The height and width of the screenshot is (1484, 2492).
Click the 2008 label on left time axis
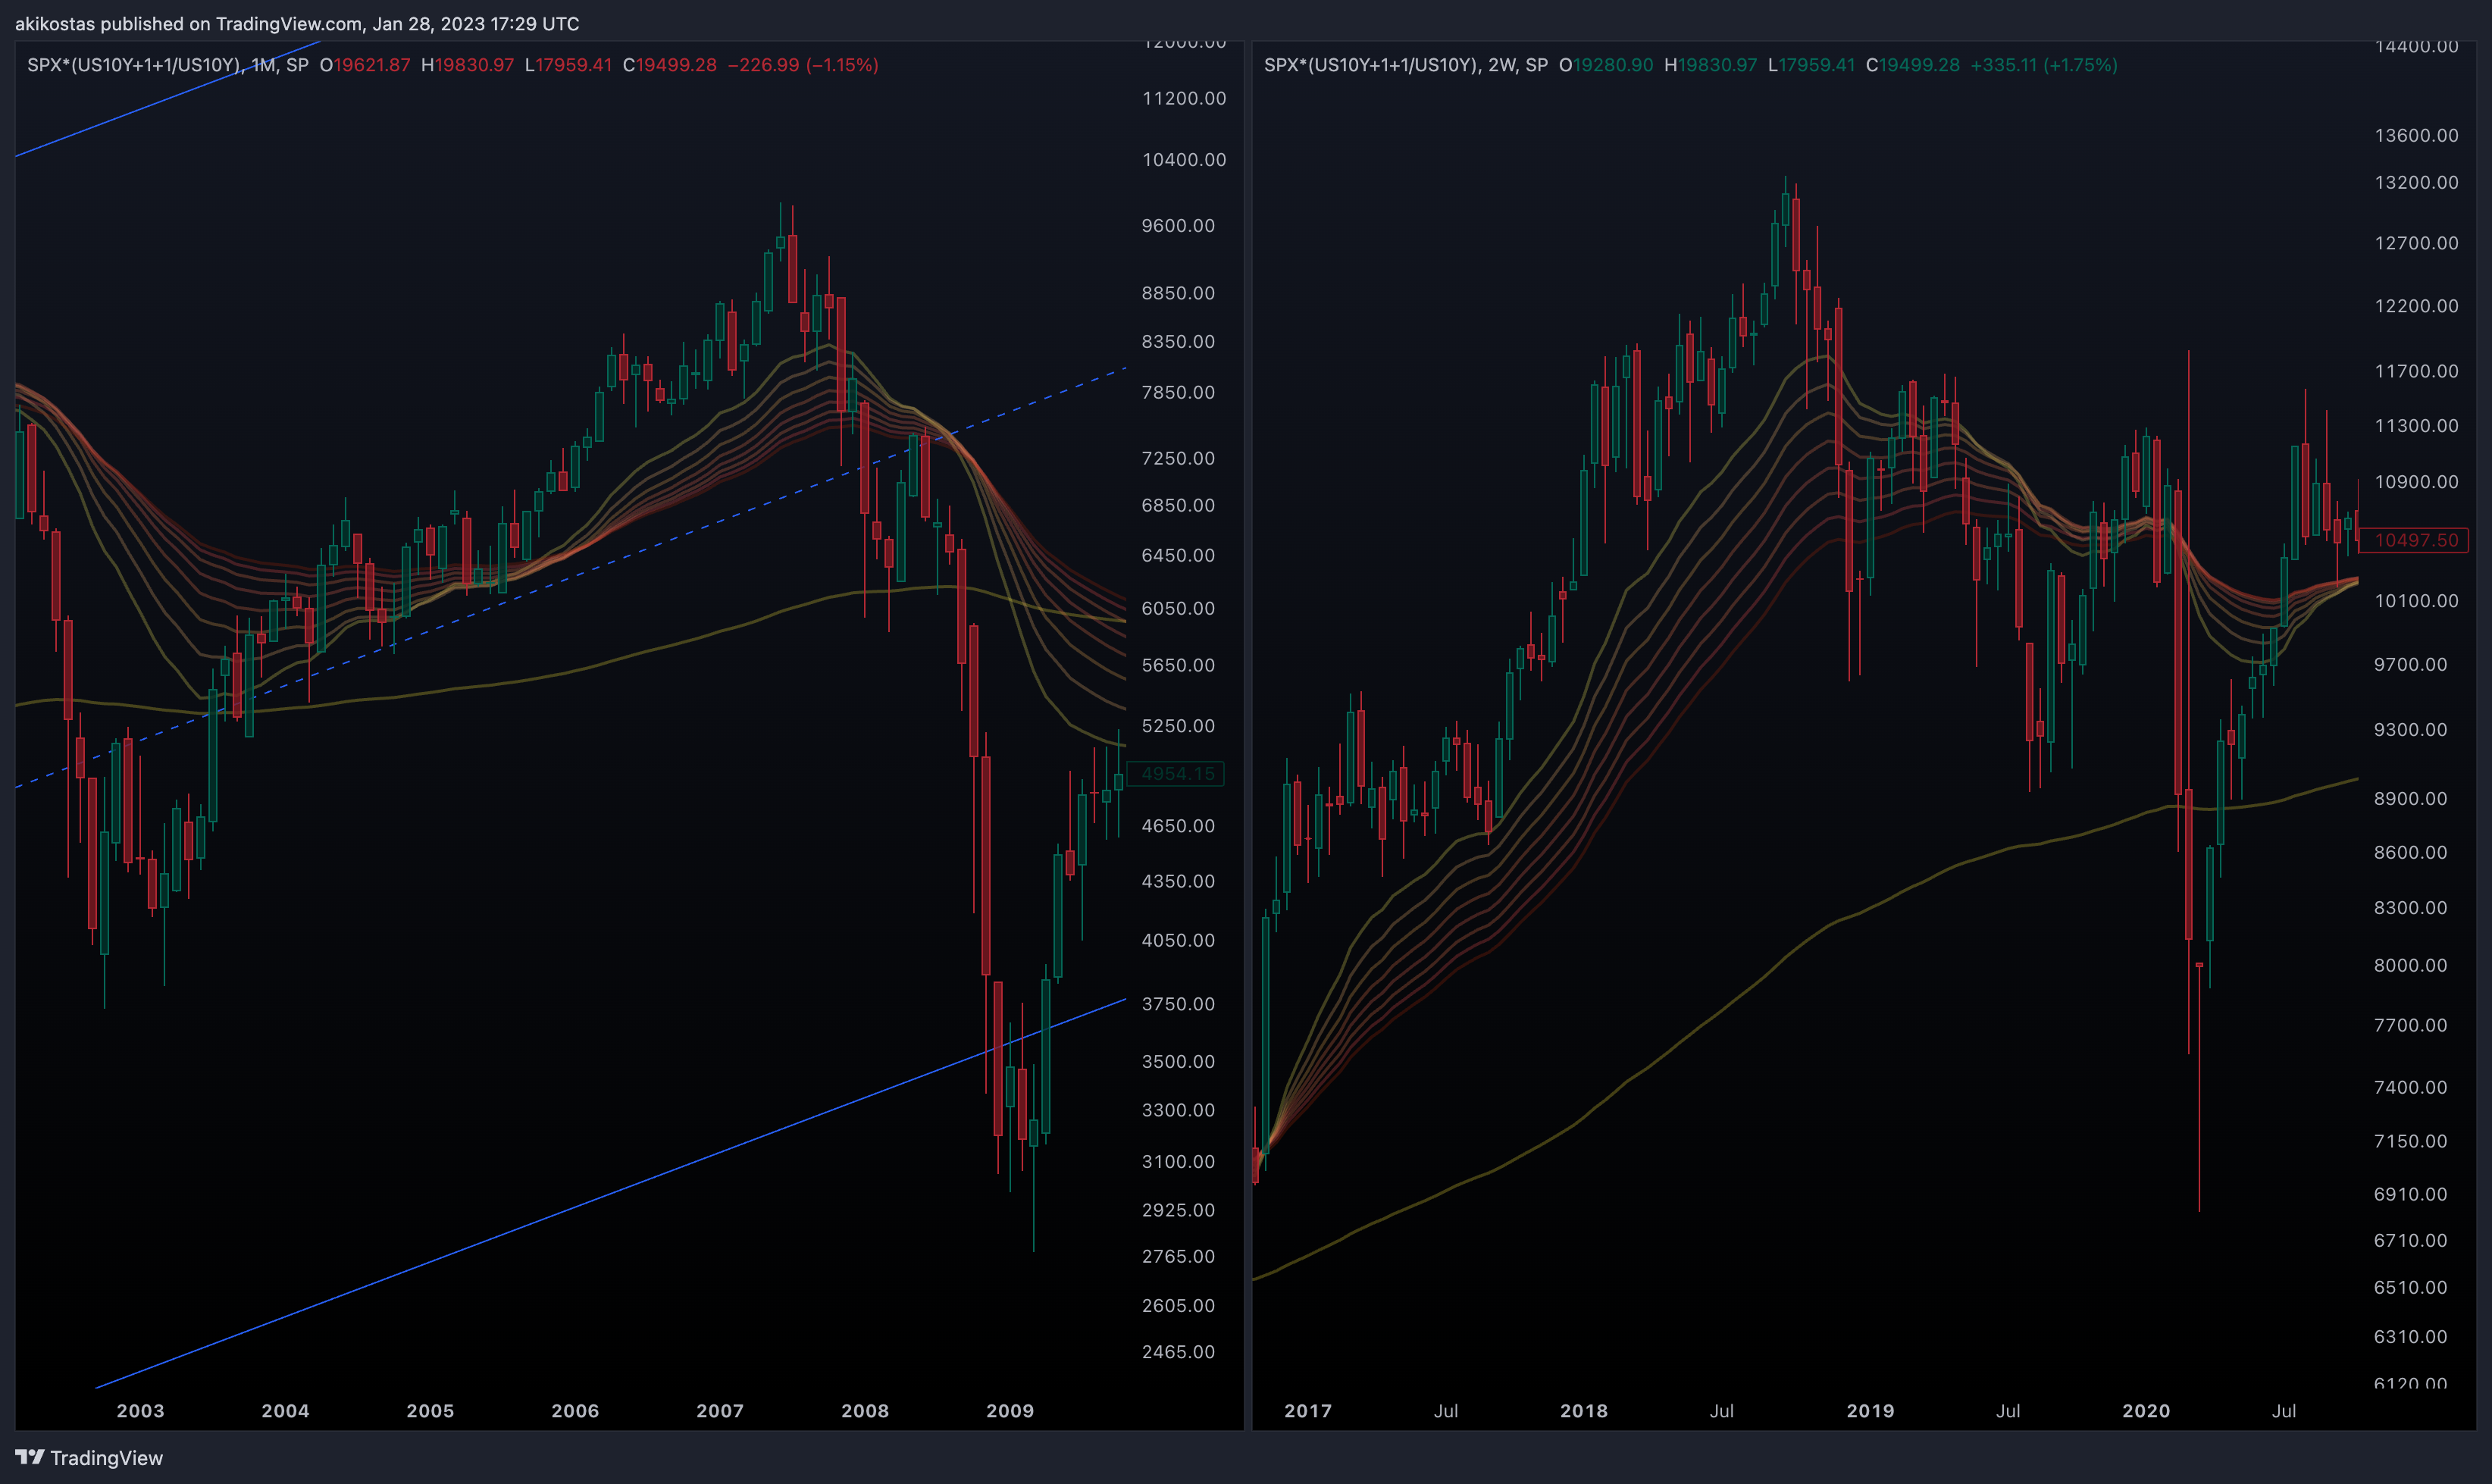click(x=865, y=1410)
